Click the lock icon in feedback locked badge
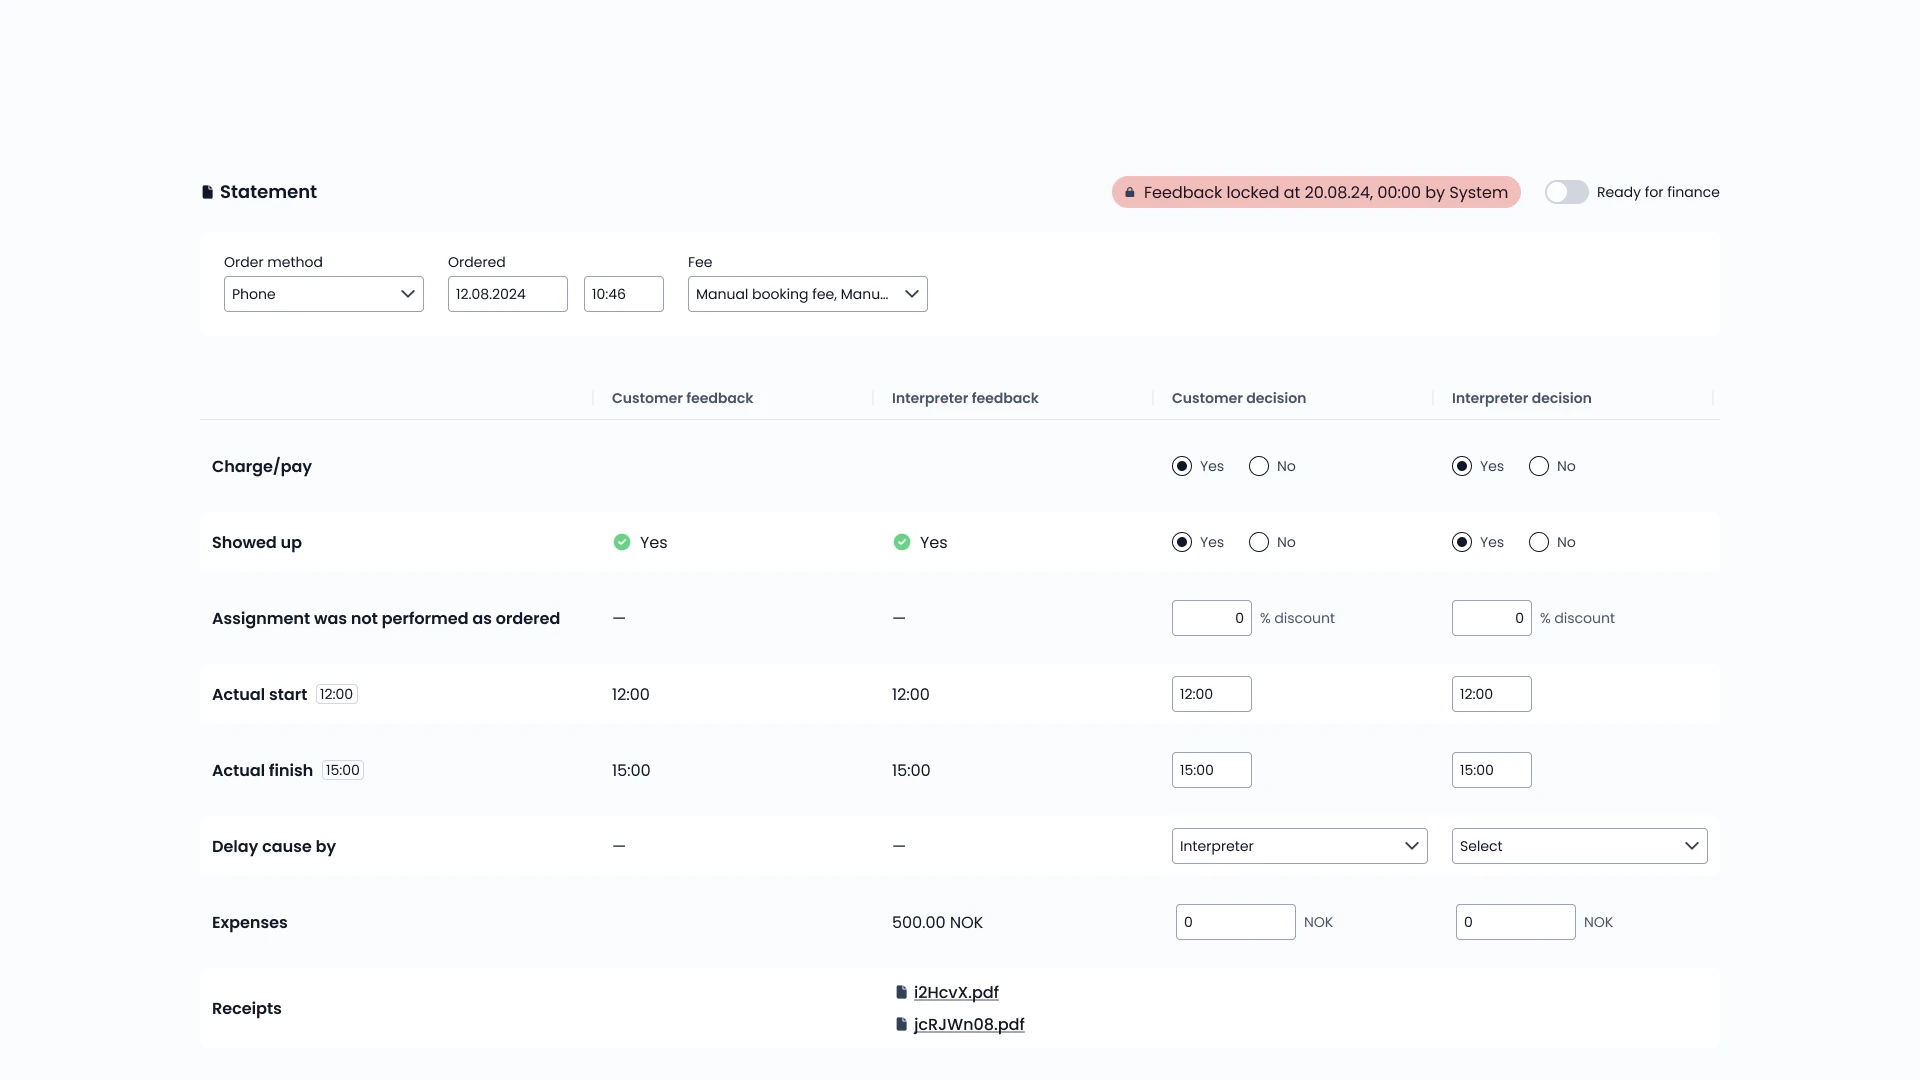1920x1080 pixels. (1130, 192)
